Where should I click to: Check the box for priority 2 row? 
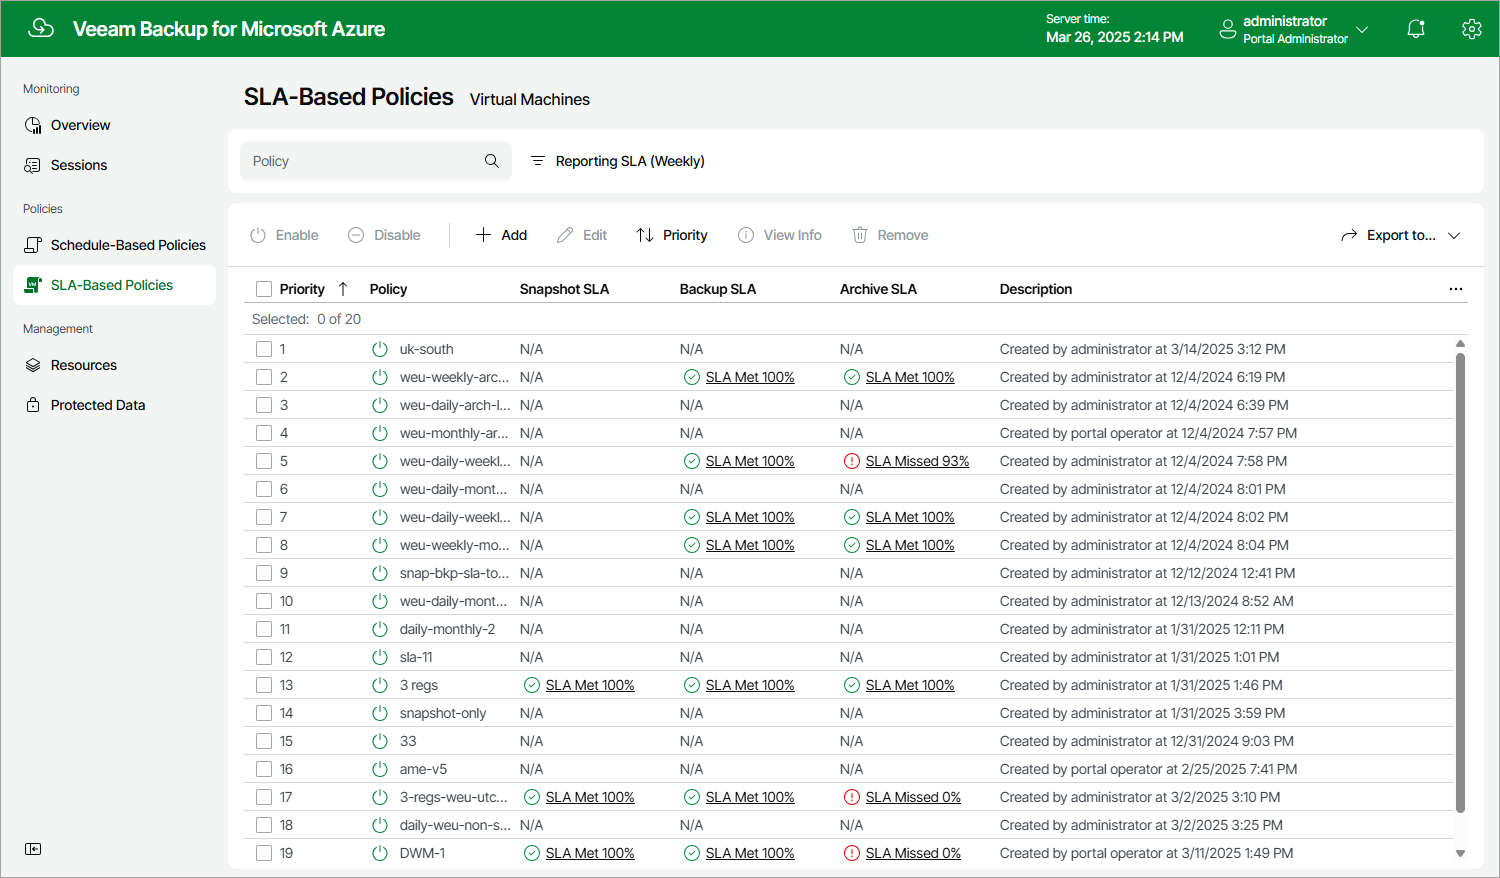264,377
